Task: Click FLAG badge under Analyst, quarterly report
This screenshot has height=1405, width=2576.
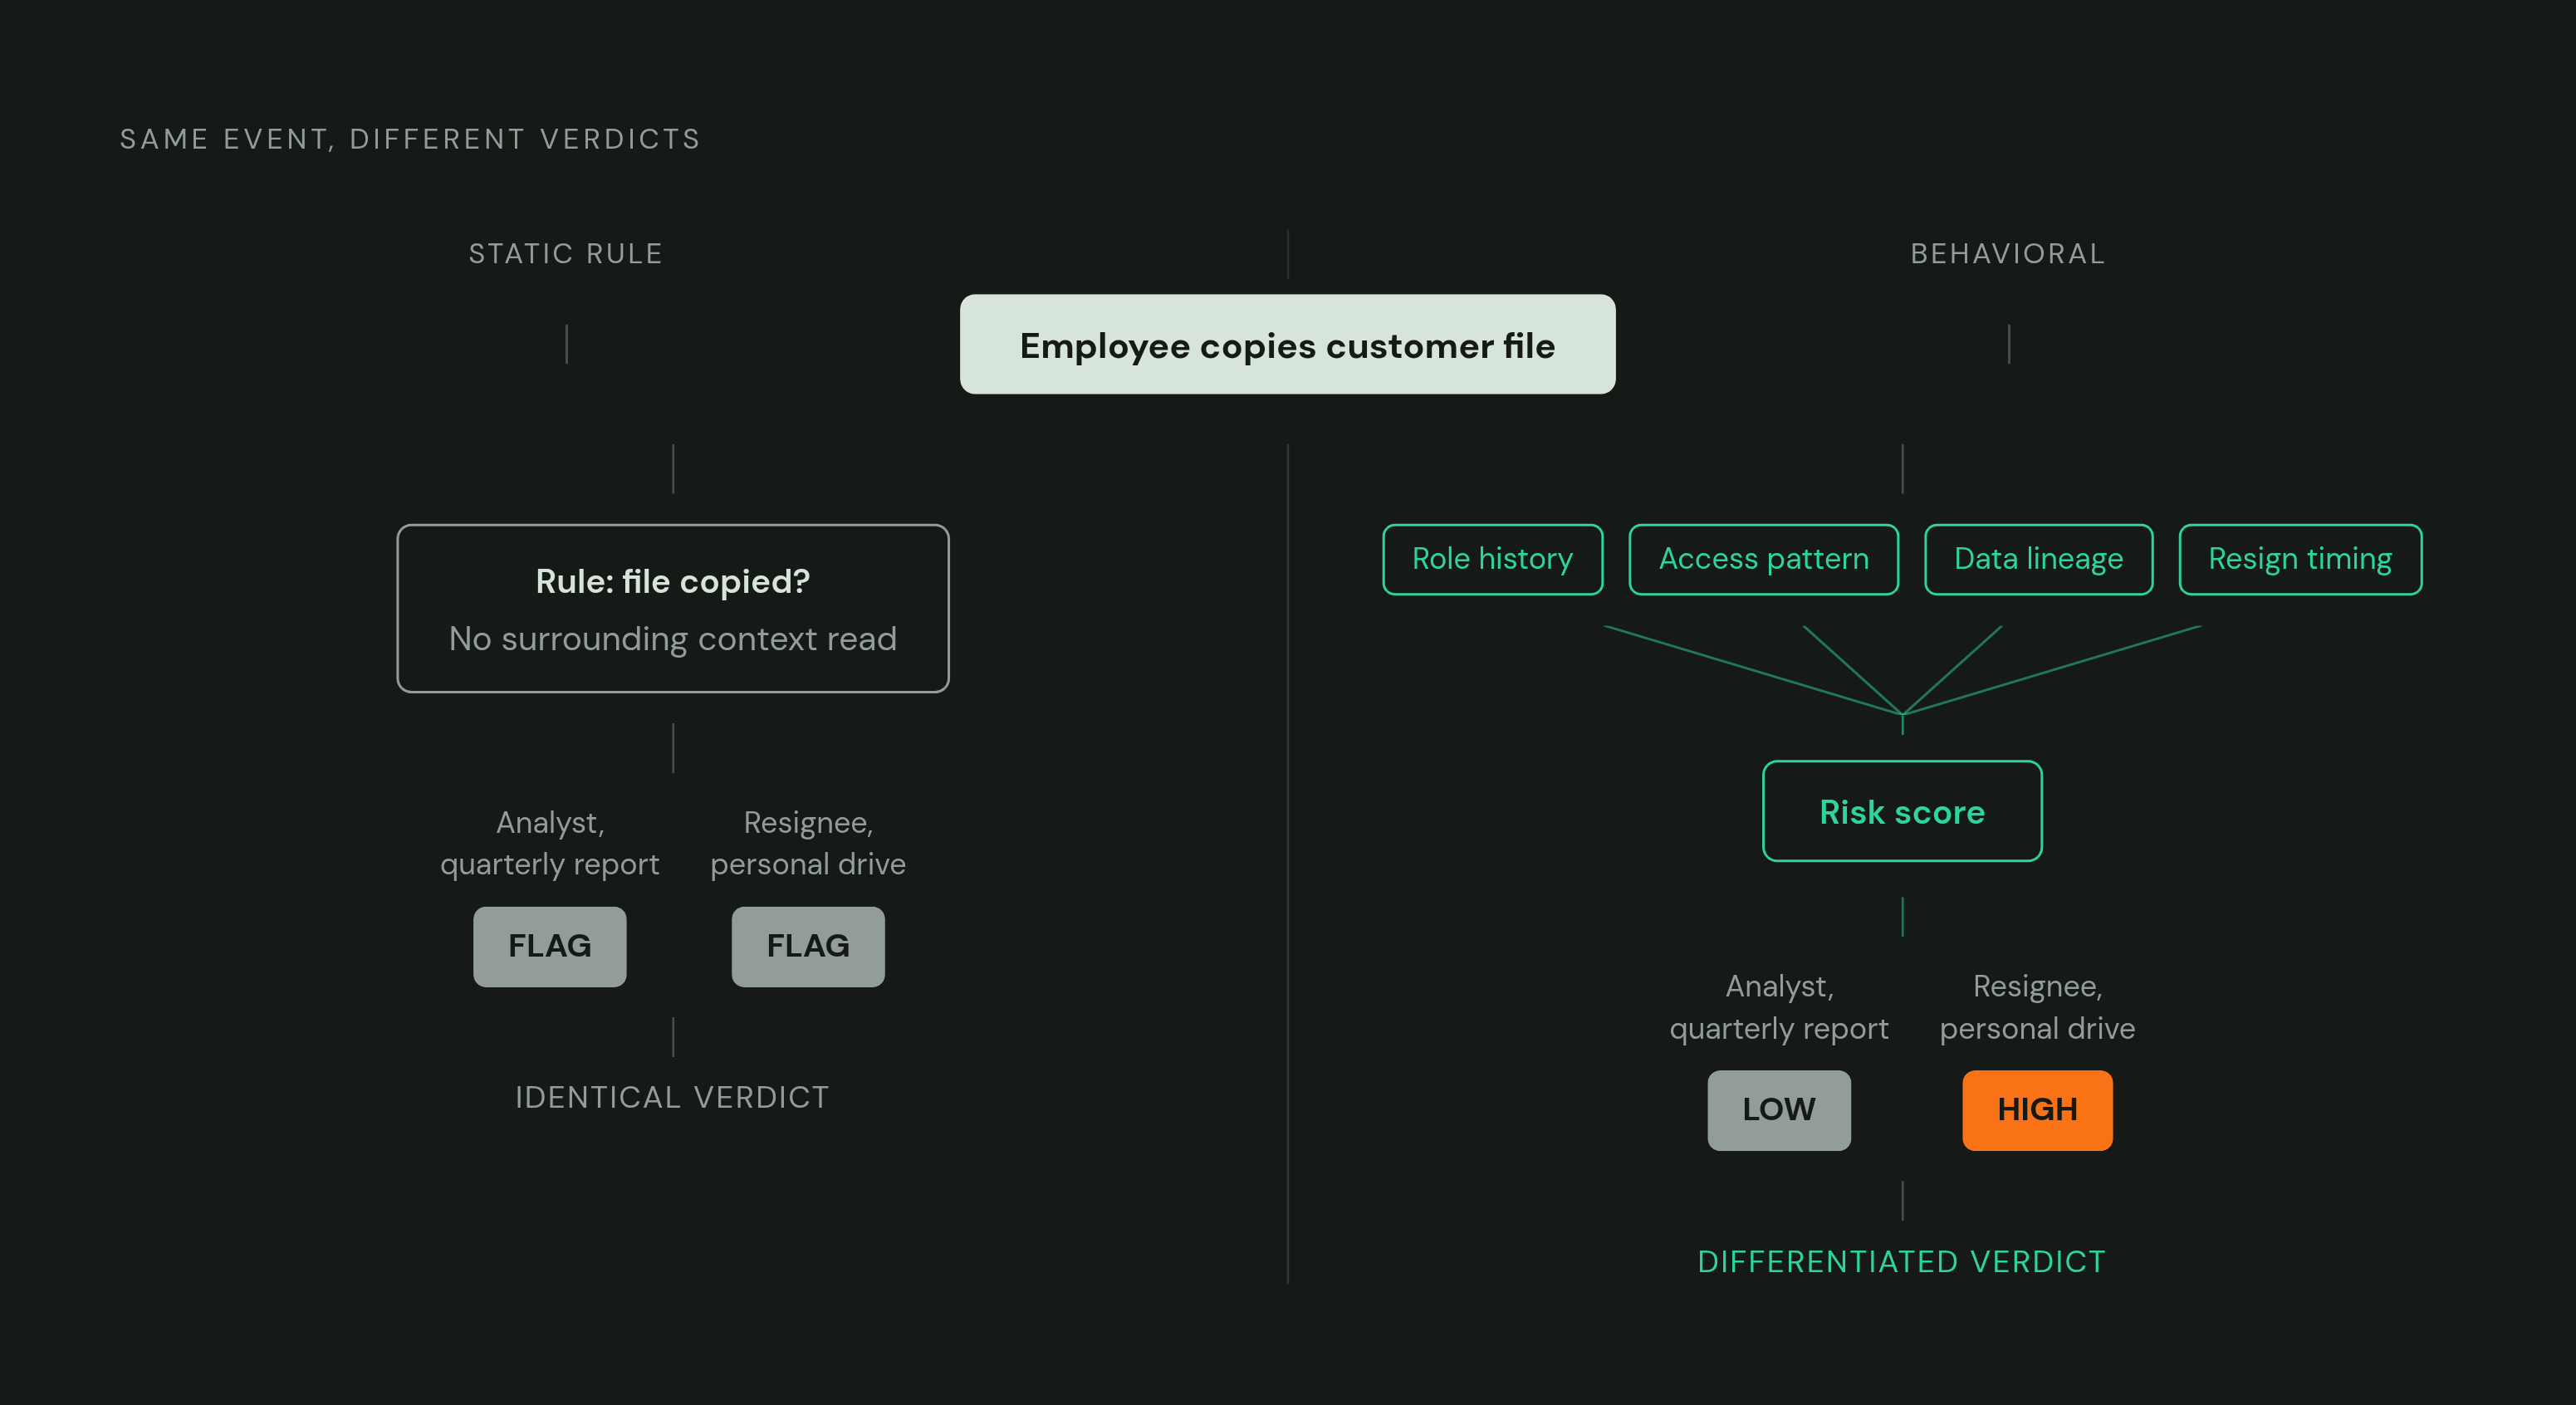Action: pos(550,946)
